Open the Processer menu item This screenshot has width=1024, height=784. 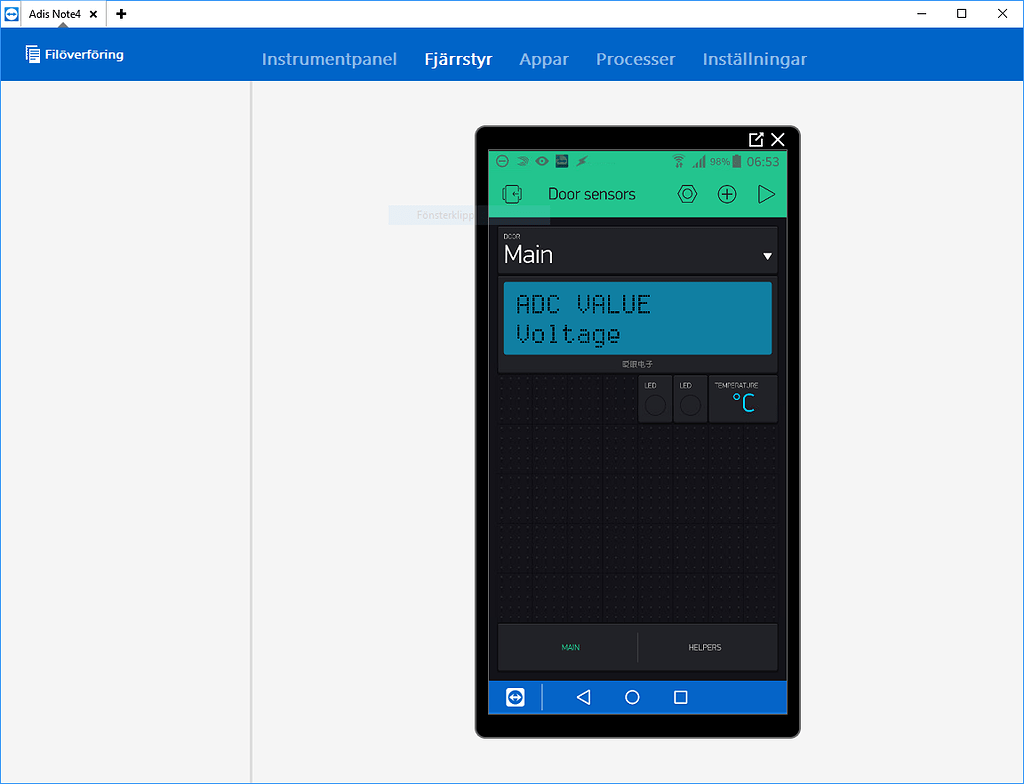coord(635,59)
